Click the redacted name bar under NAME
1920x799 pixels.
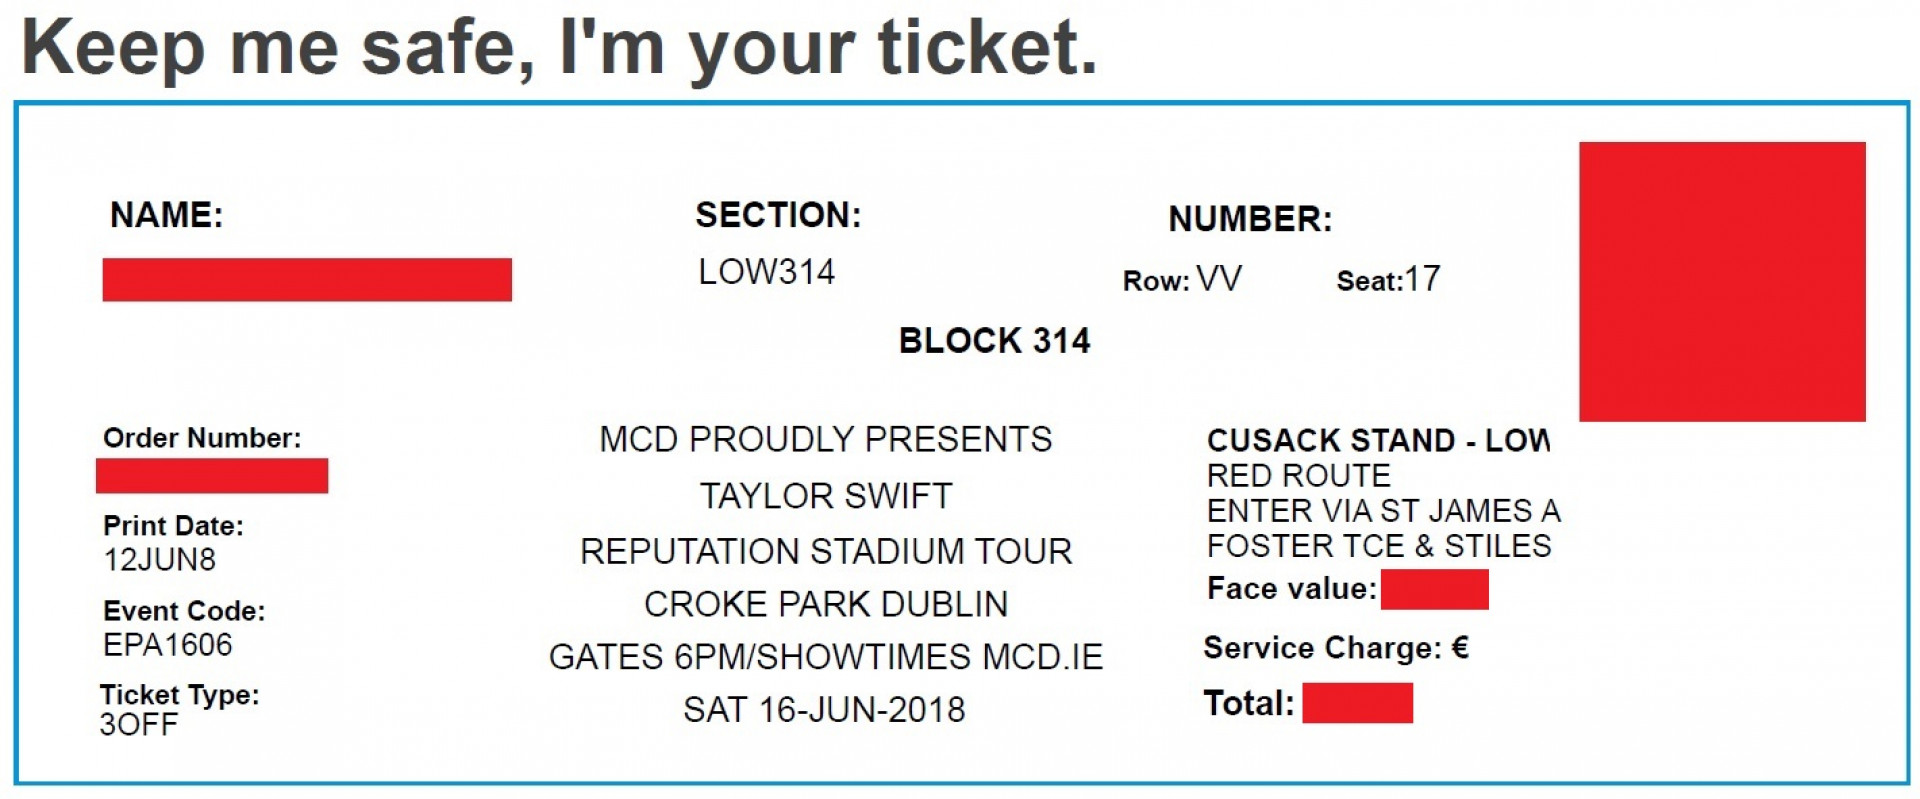(x=307, y=279)
